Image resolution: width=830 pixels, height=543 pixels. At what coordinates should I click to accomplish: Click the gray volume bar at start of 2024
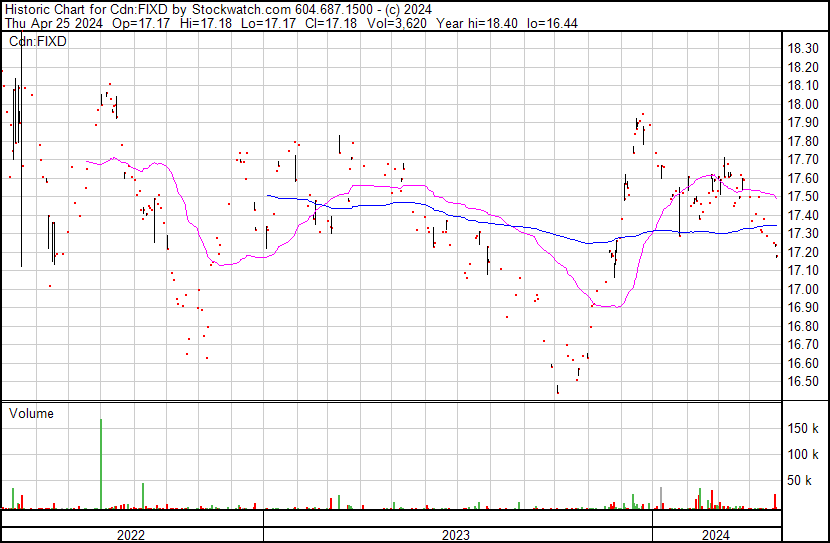[661, 498]
